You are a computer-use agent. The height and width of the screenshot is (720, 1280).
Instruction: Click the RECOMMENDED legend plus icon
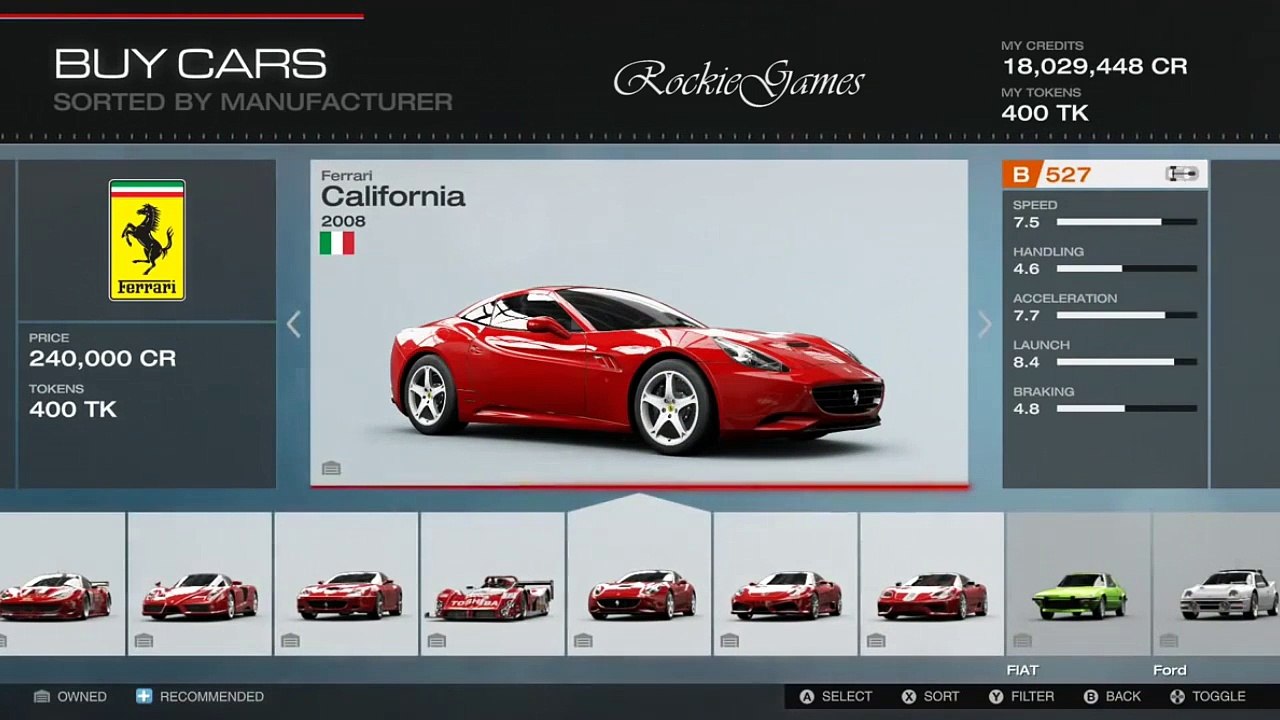click(x=144, y=696)
